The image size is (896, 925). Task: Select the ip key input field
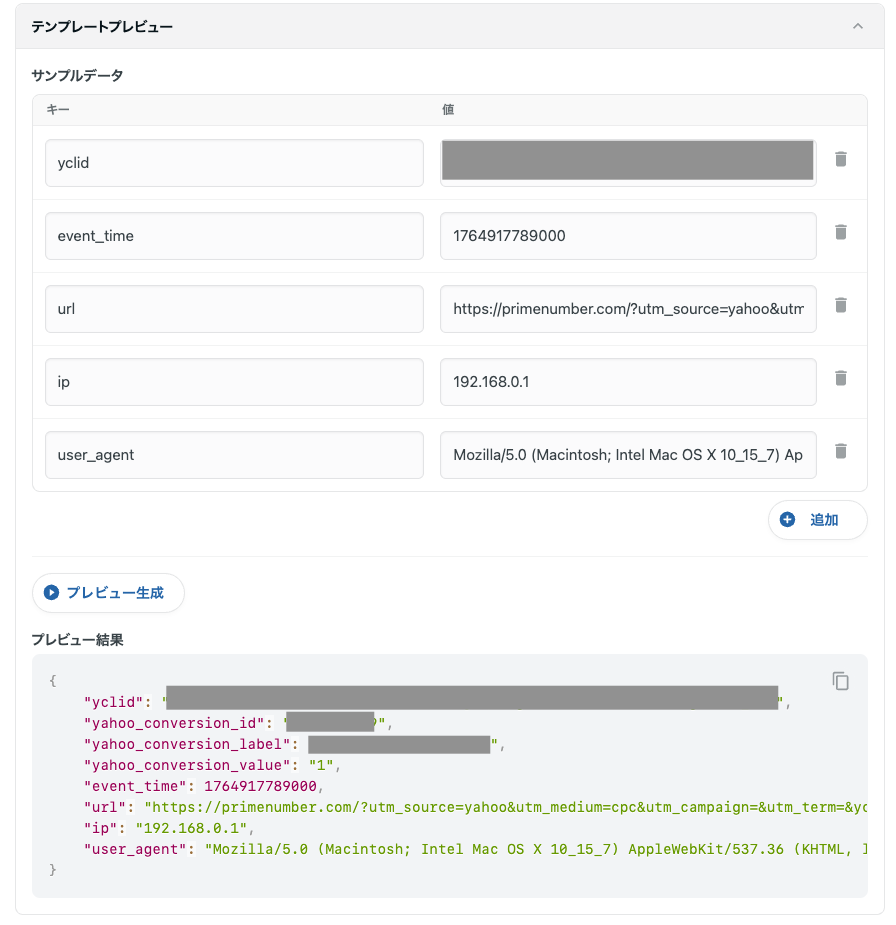[x=234, y=382]
